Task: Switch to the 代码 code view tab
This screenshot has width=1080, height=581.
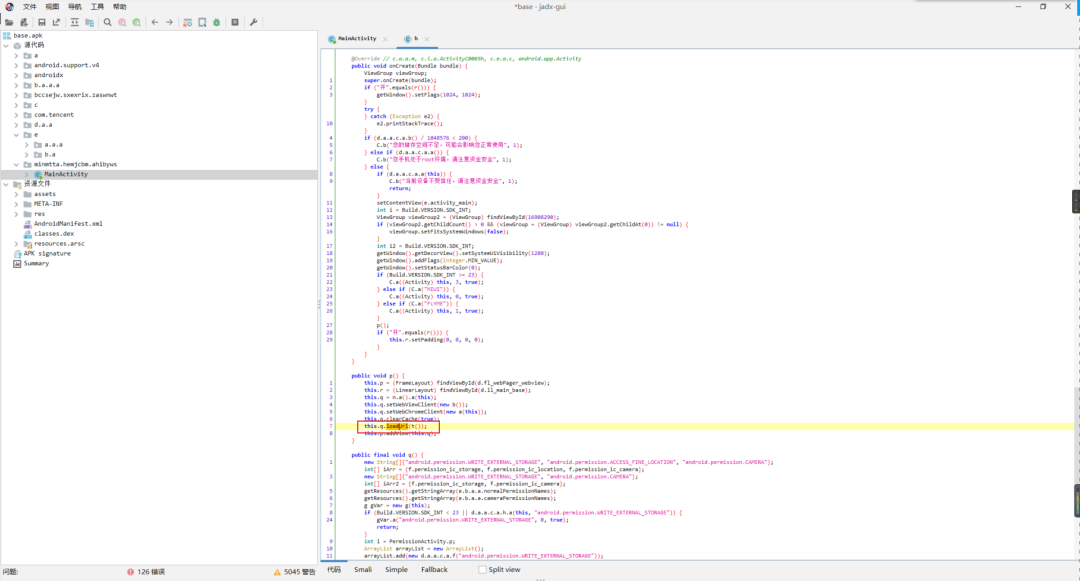Action: [334, 570]
